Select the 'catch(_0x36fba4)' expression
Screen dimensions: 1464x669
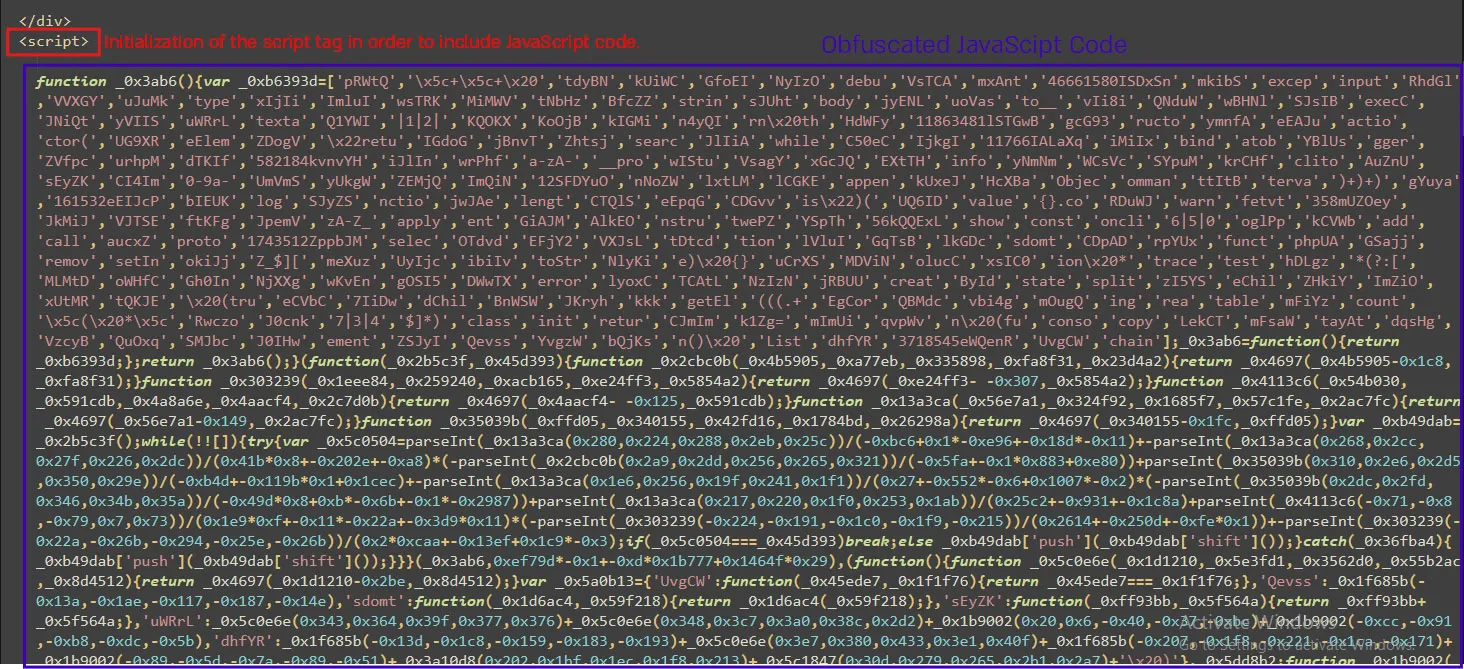coord(1375,539)
